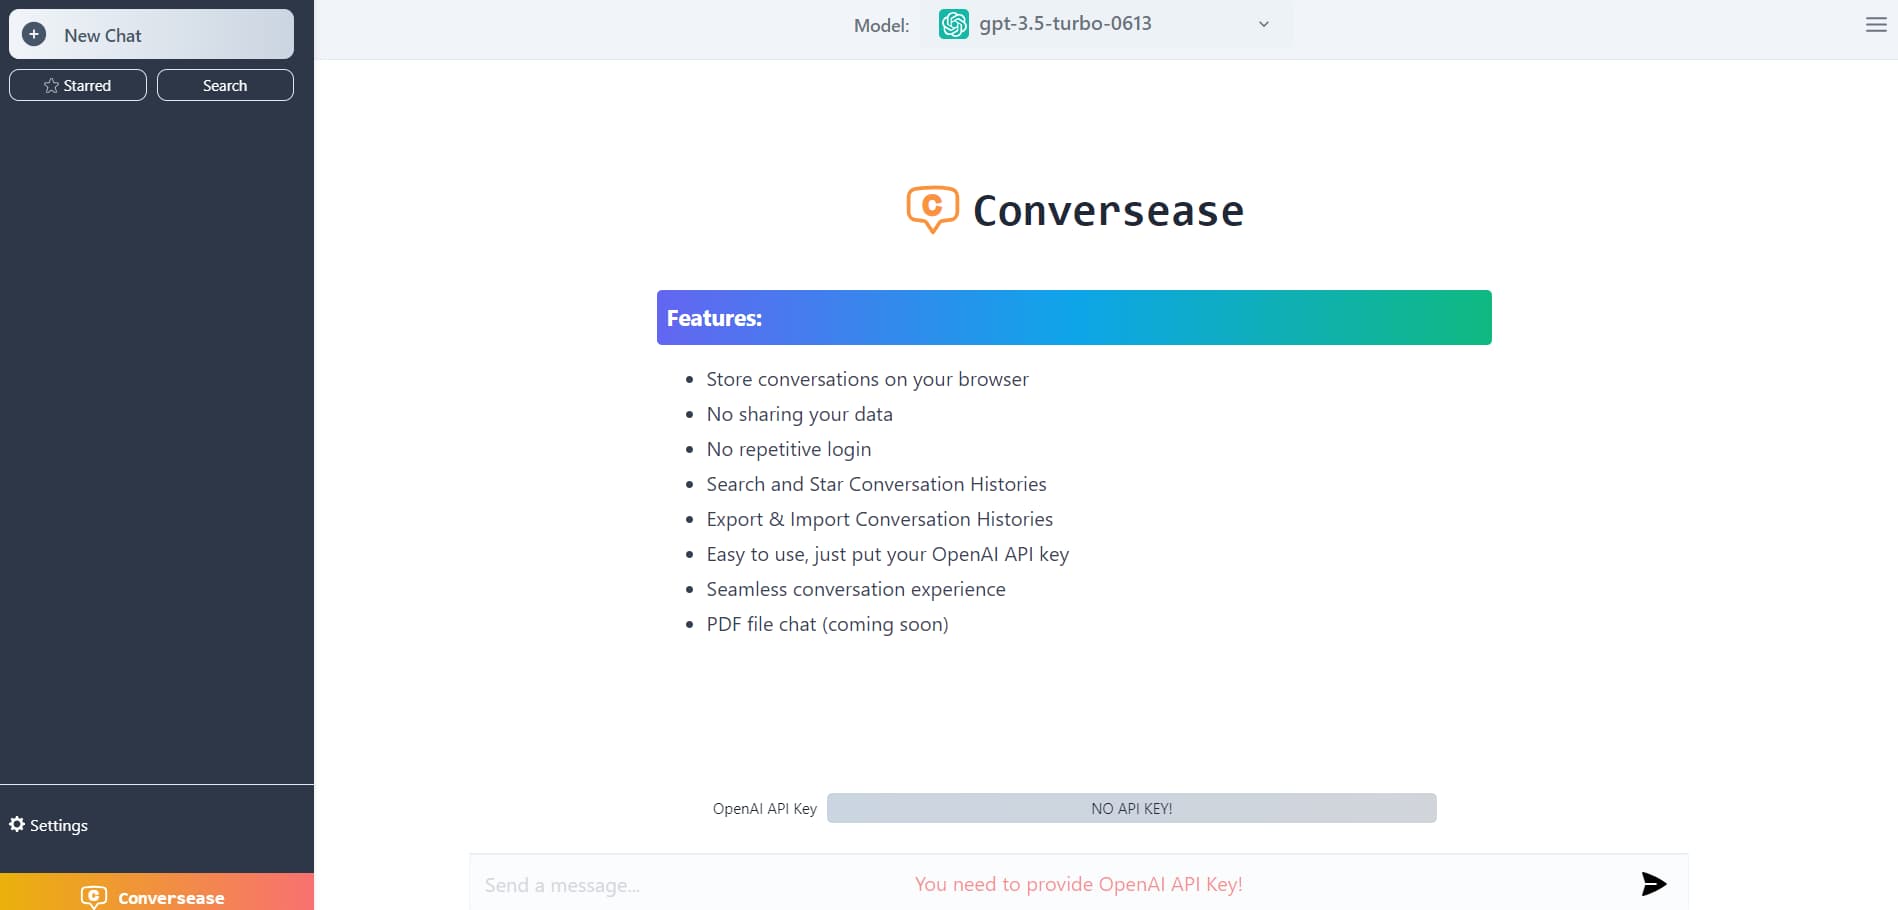Click 'No repetitive login' bullet
Image resolution: width=1898 pixels, height=910 pixels.
coord(788,449)
